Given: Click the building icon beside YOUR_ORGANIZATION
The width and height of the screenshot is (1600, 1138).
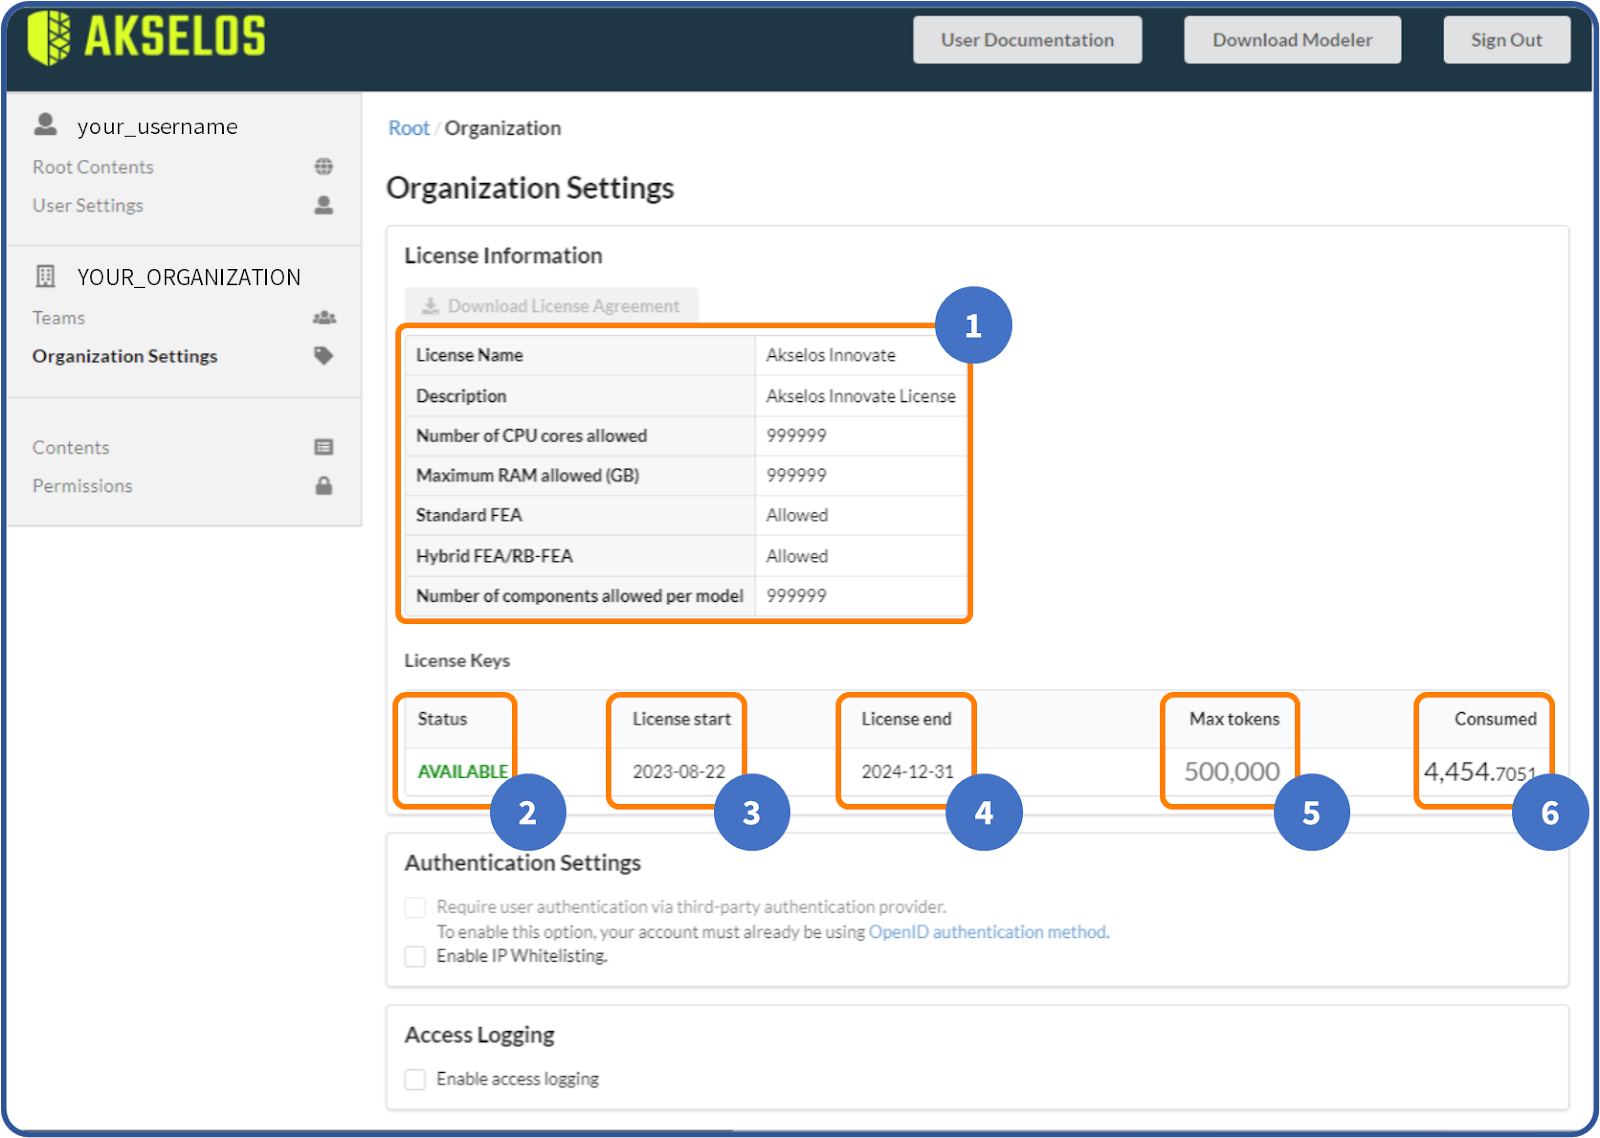Looking at the screenshot, I should coord(45,276).
